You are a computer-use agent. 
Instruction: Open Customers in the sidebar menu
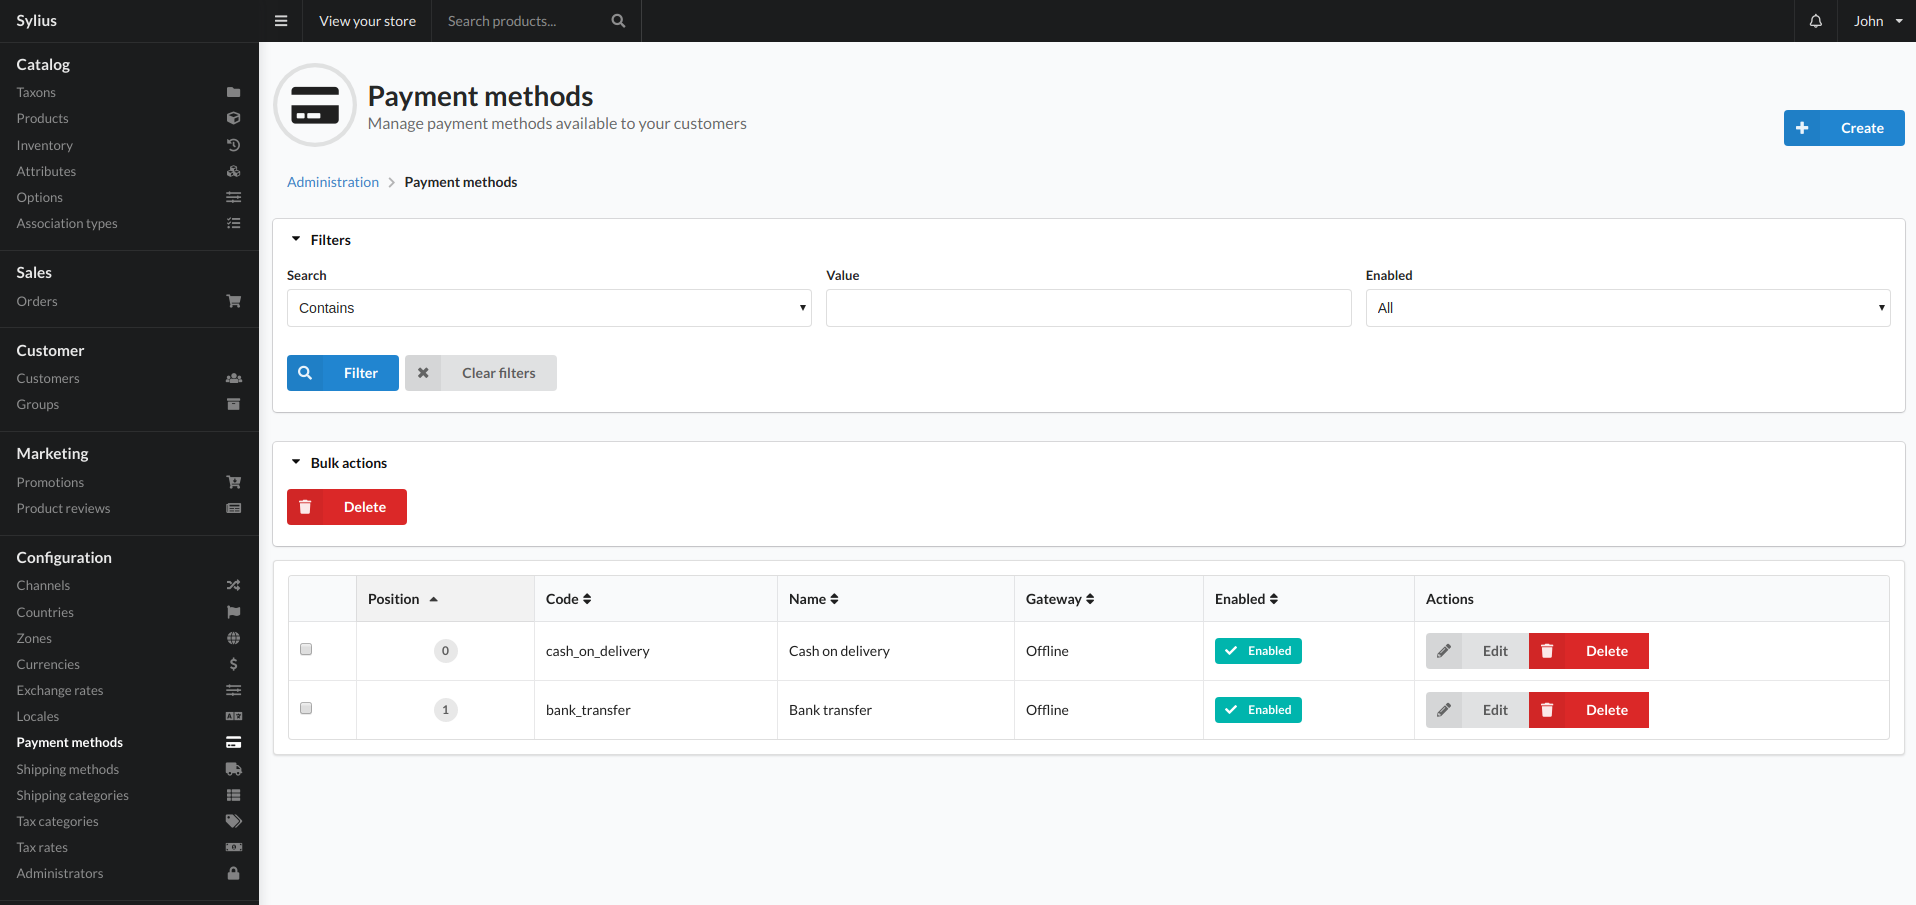129,378
